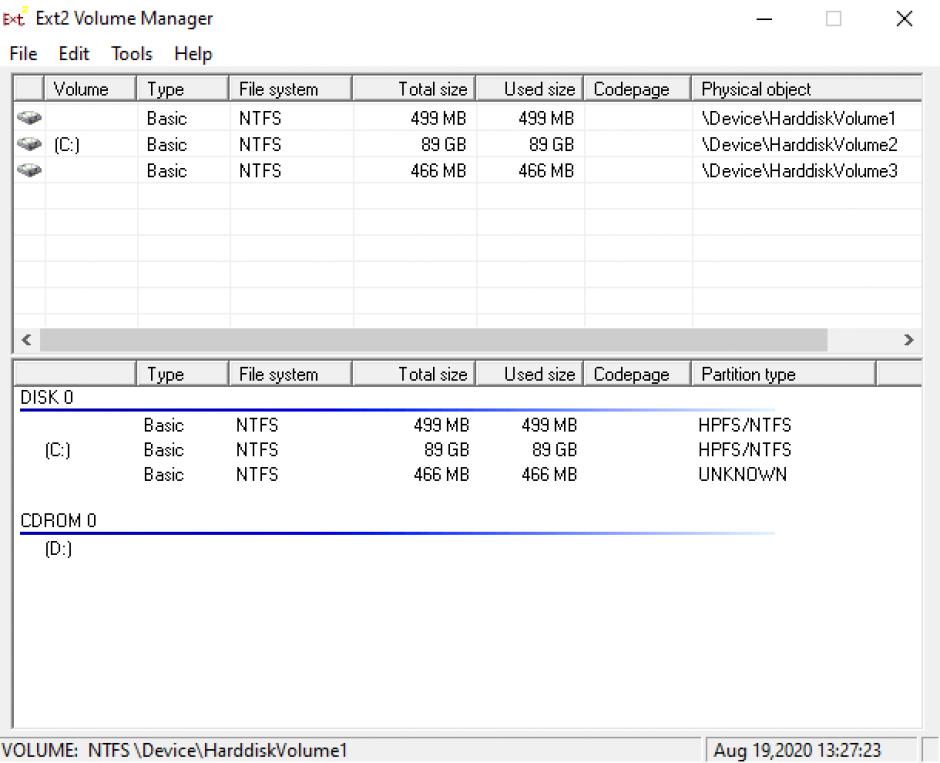The height and width of the screenshot is (763, 940).
Task: Open the Tools menu
Action: (x=132, y=54)
